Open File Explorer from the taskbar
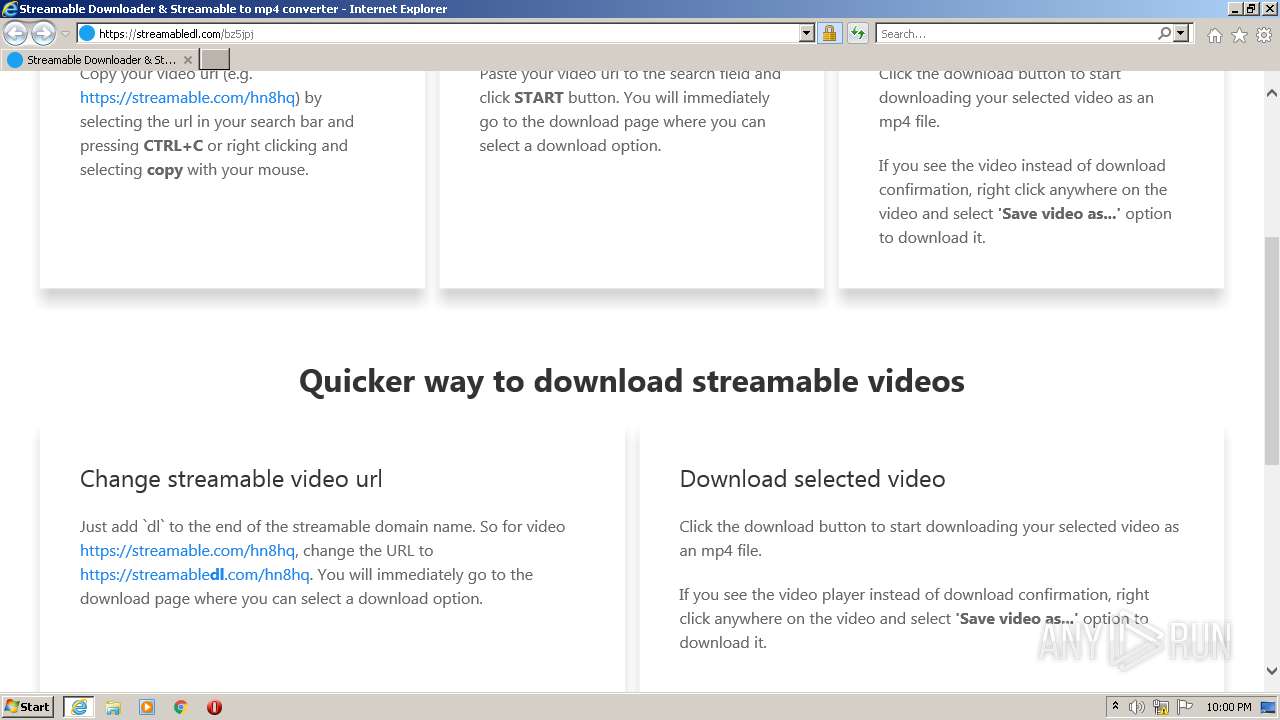 pos(113,707)
